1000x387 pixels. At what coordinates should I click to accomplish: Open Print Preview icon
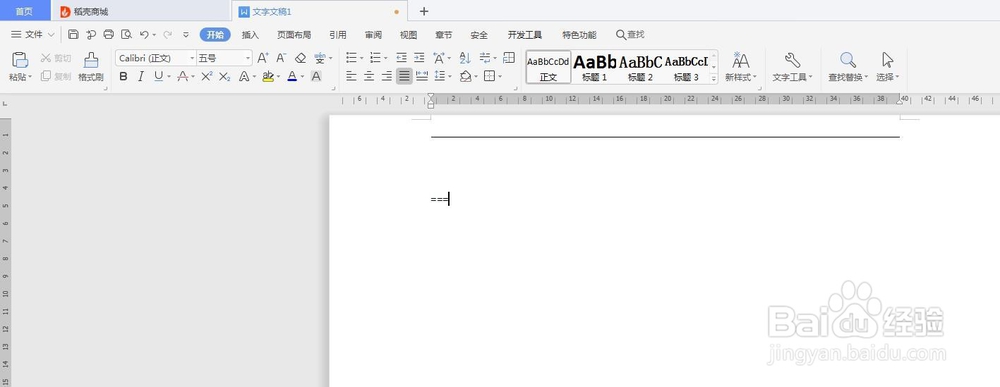126,34
